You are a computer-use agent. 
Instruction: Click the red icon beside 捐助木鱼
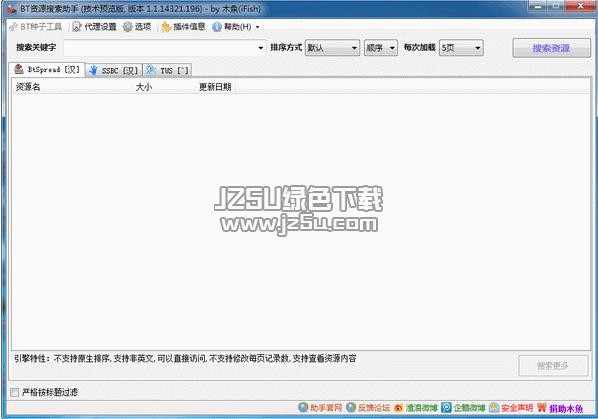[x=542, y=408]
